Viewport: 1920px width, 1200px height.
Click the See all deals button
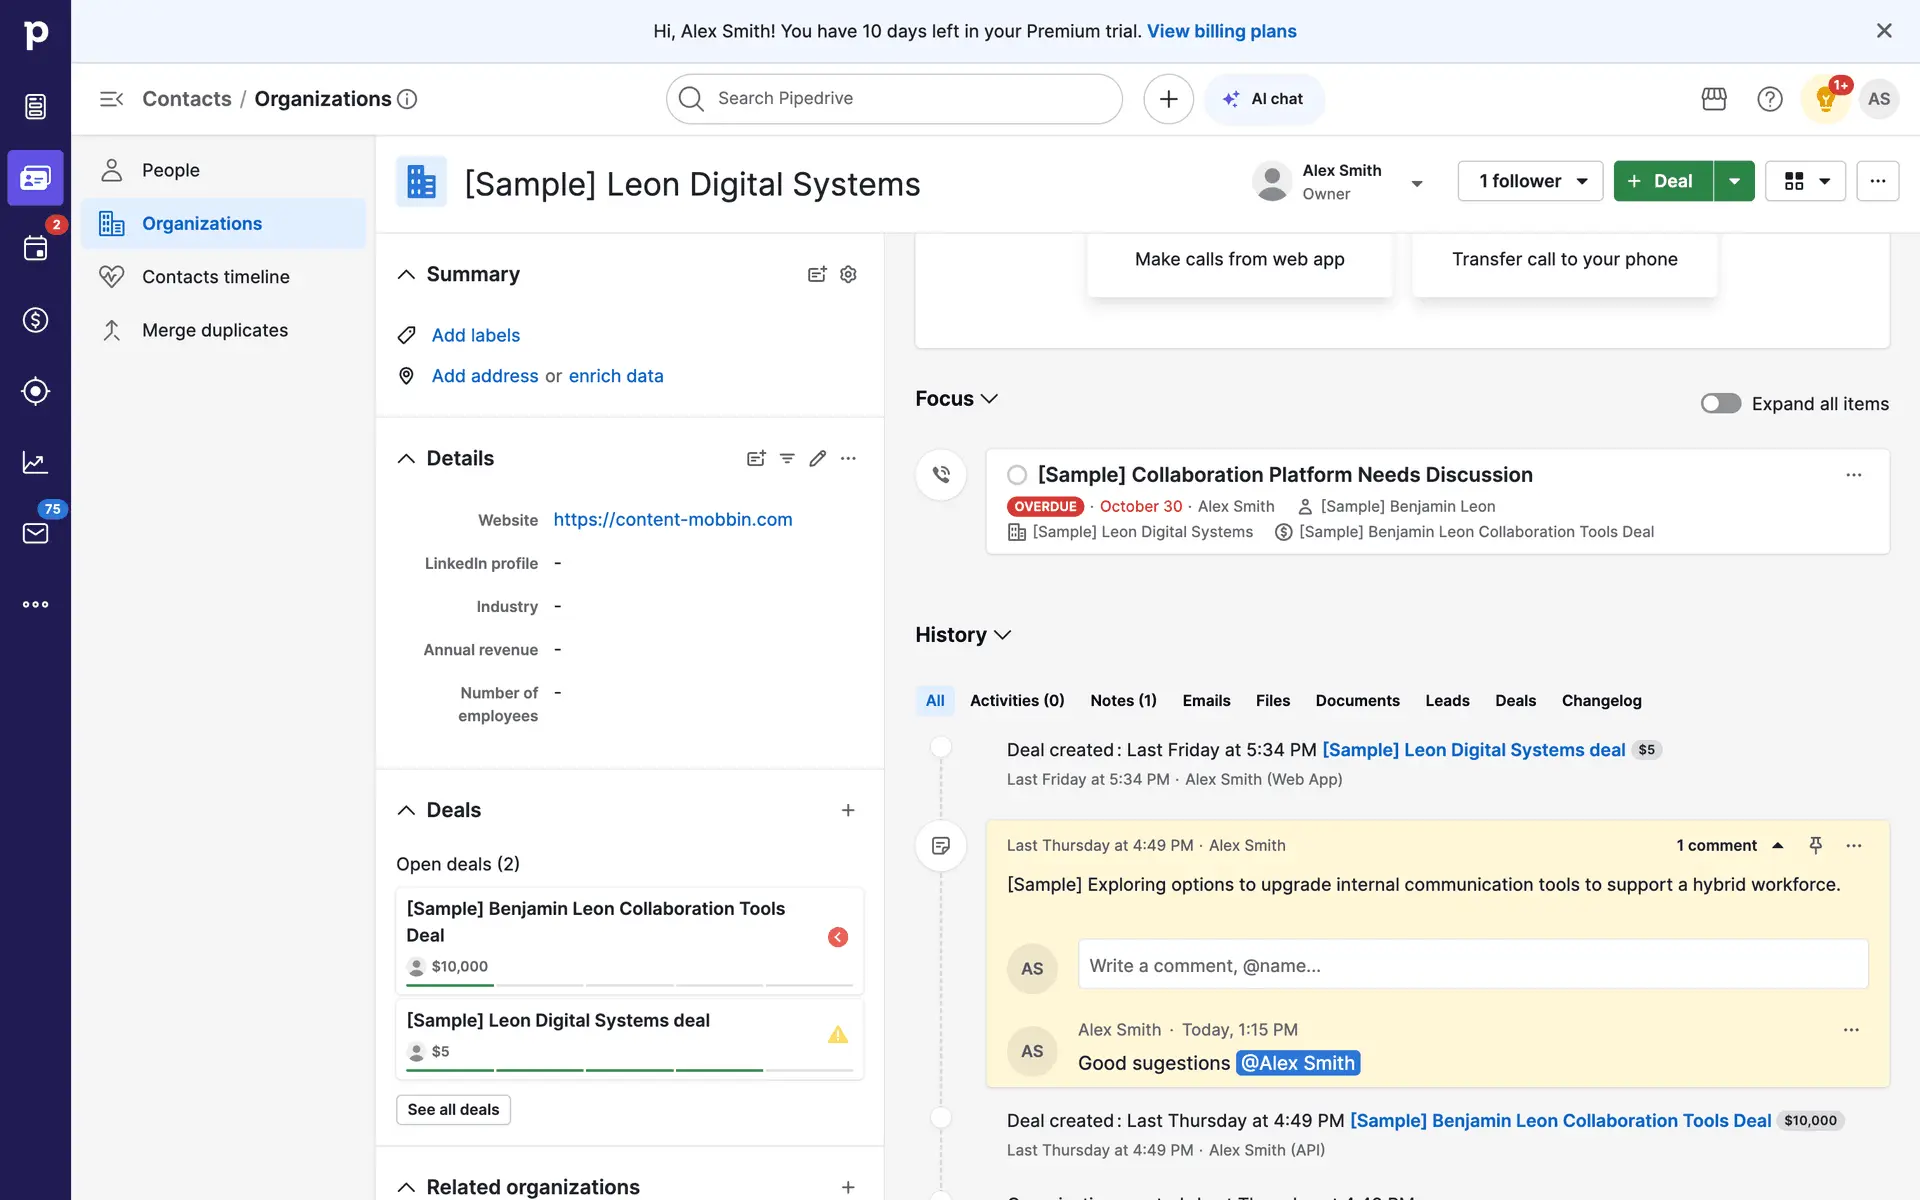pos(453,1109)
